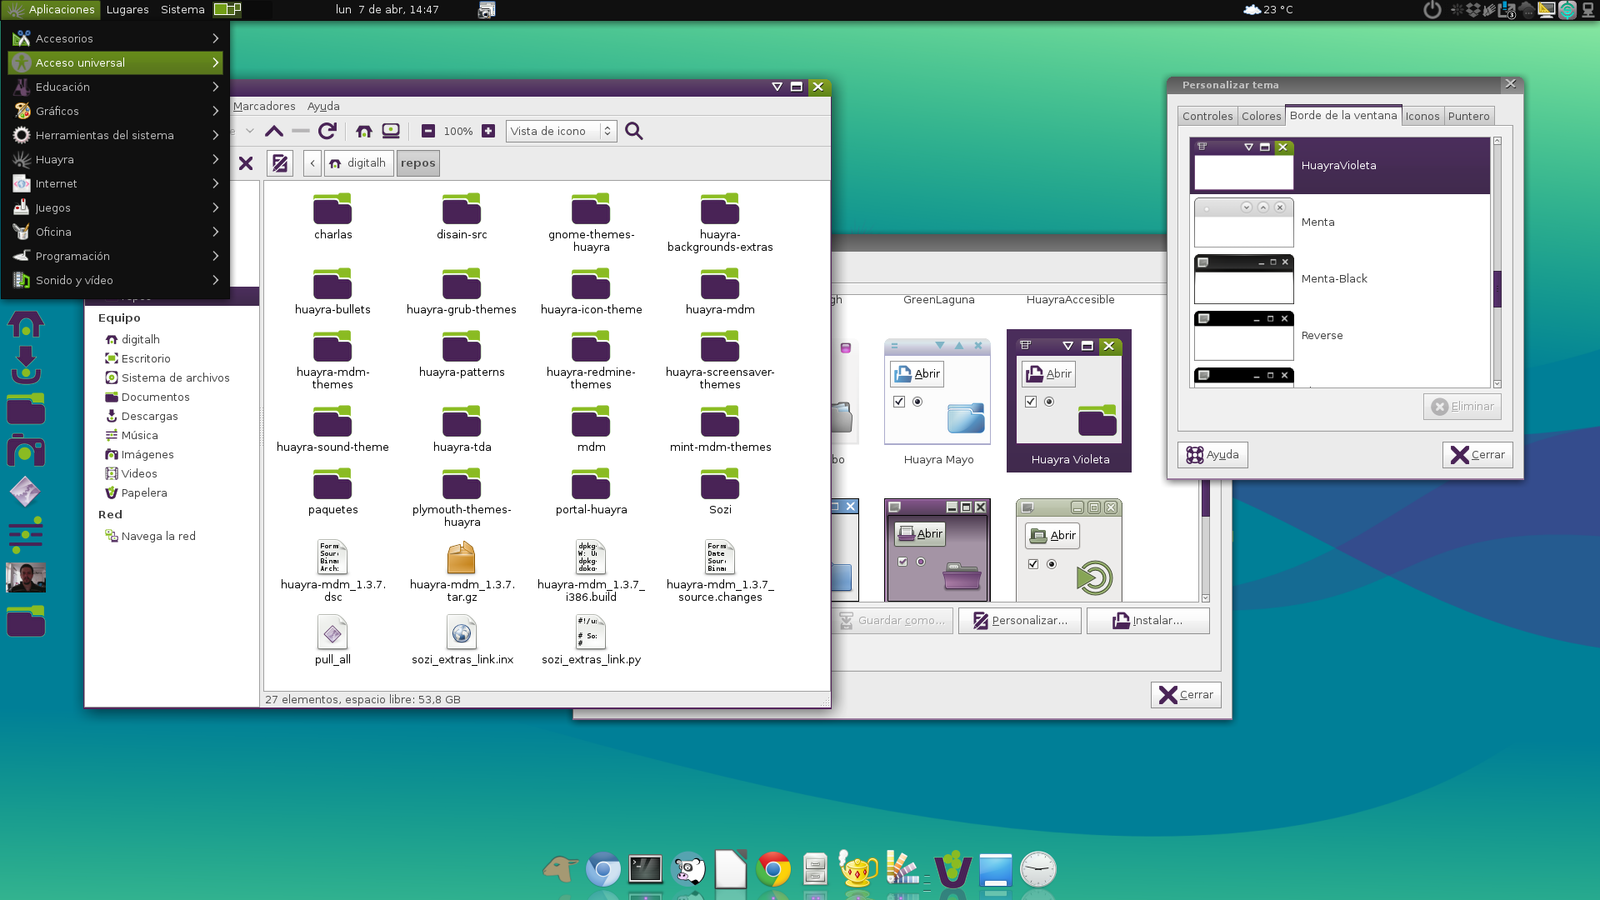The width and height of the screenshot is (1600, 900).
Task: Open Google Chrome from the dock
Action: (773, 870)
